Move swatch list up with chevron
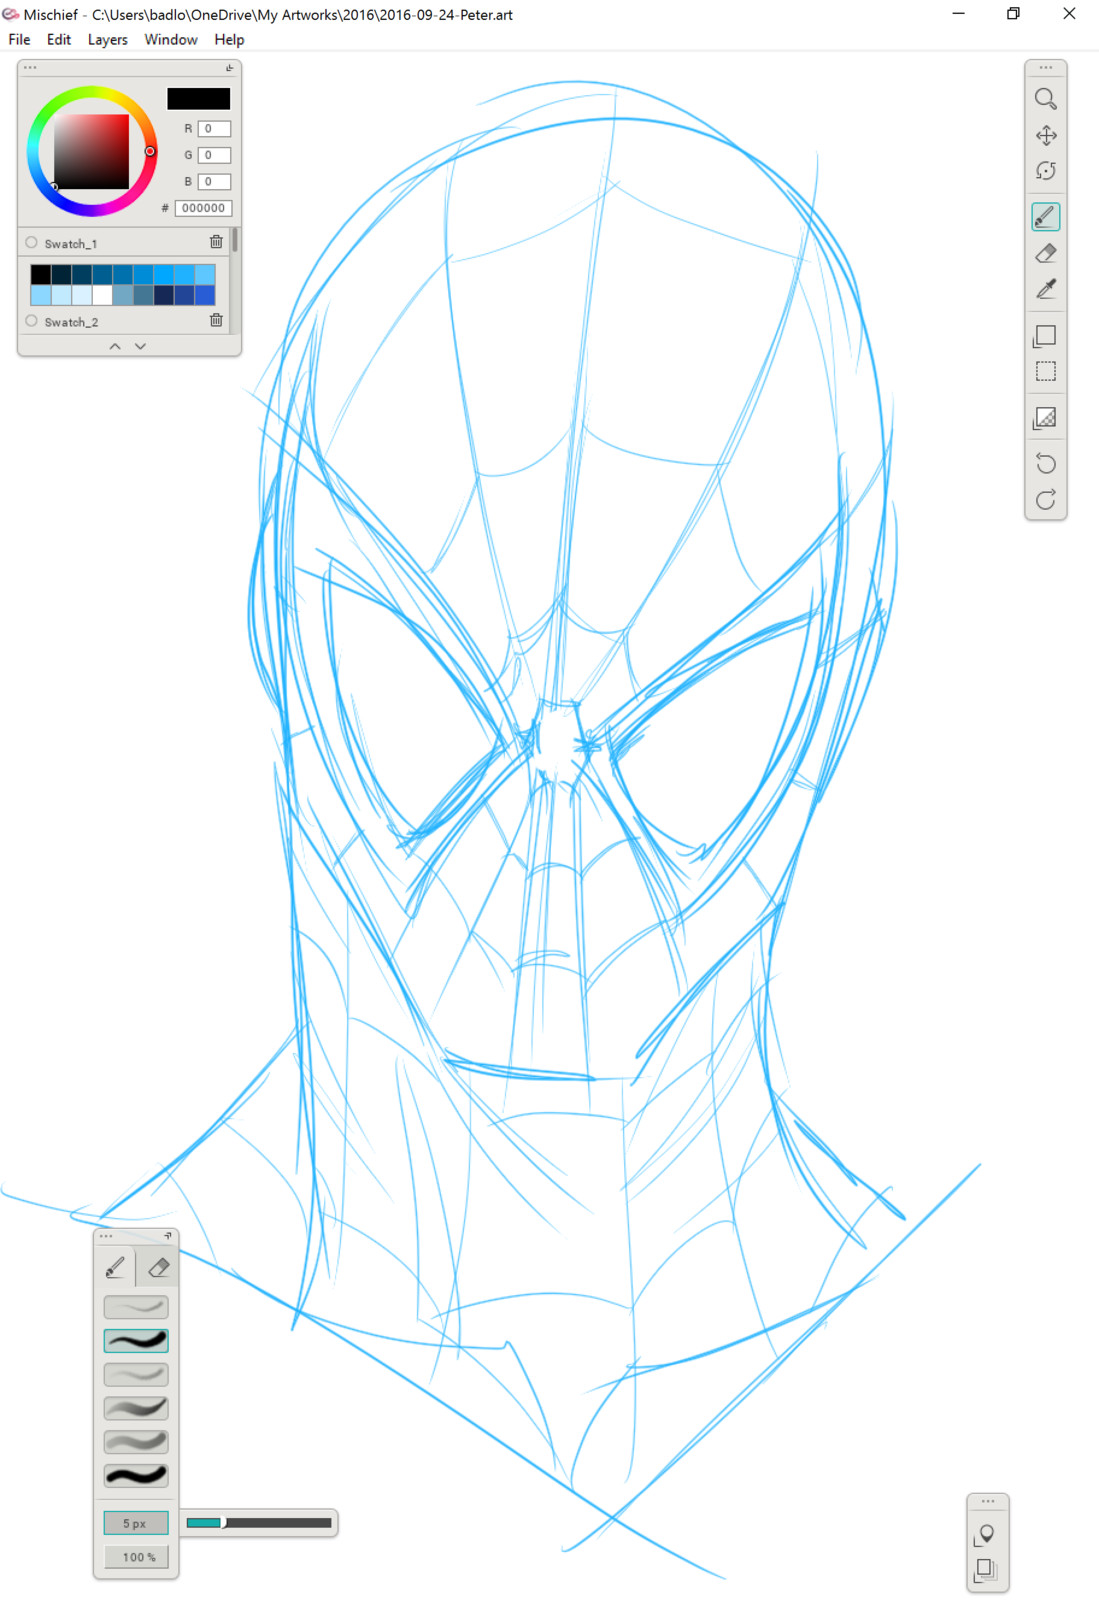The width and height of the screenshot is (1099, 1600). tap(115, 346)
